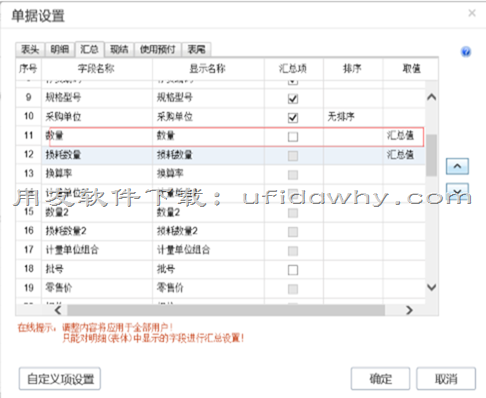The height and width of the screenshot is (398, 486).
Task: Select 数量2 field name cell
Action: tap(97, 212)
